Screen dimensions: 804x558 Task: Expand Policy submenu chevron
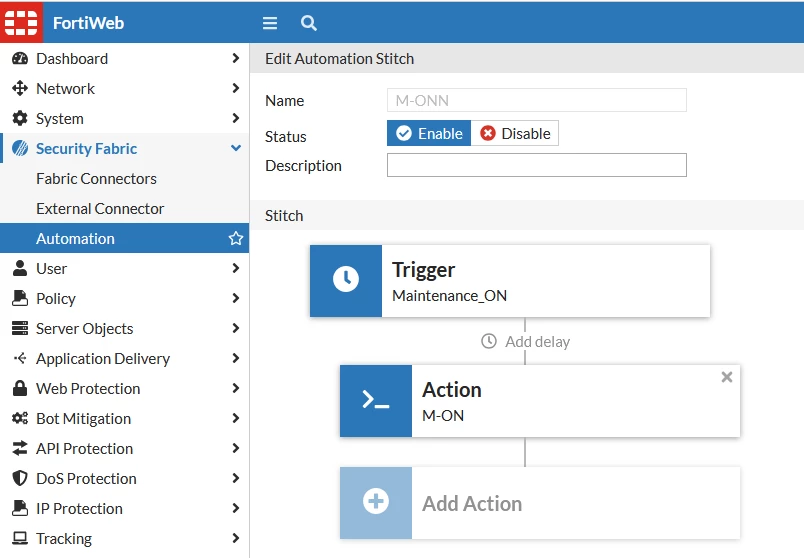235,298
